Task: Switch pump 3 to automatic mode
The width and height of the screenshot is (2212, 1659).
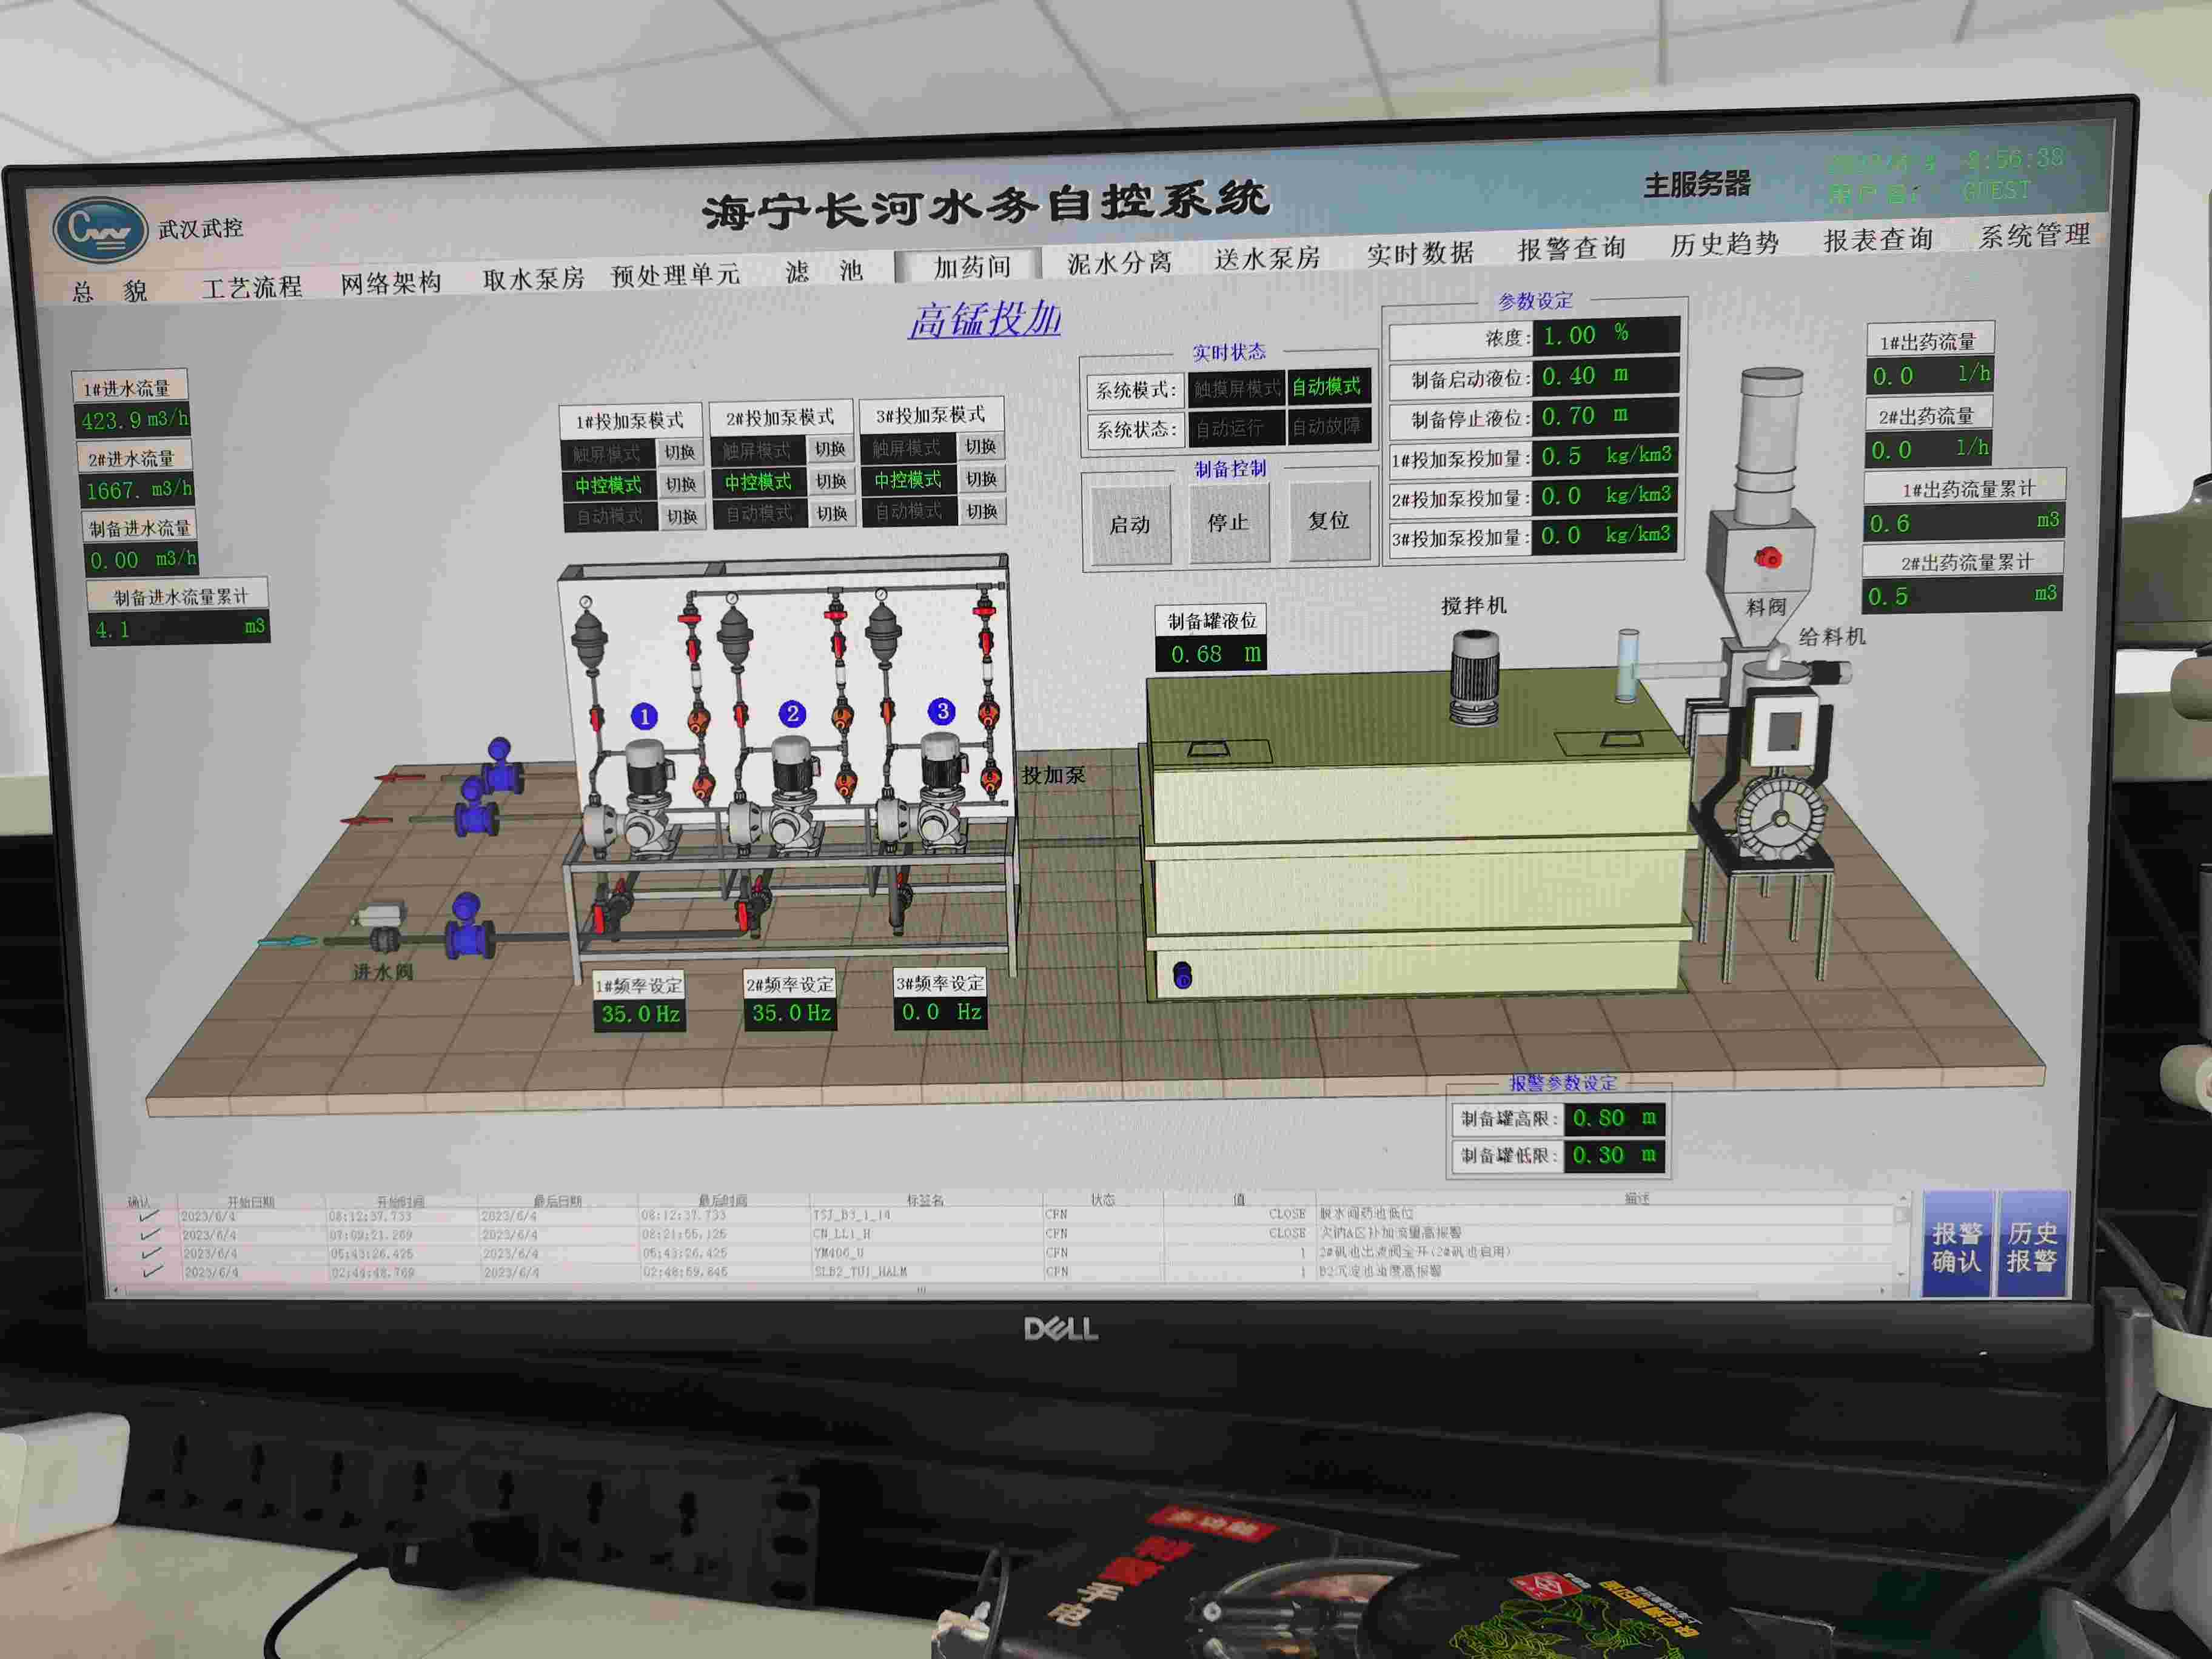Action: click(981, 512)
